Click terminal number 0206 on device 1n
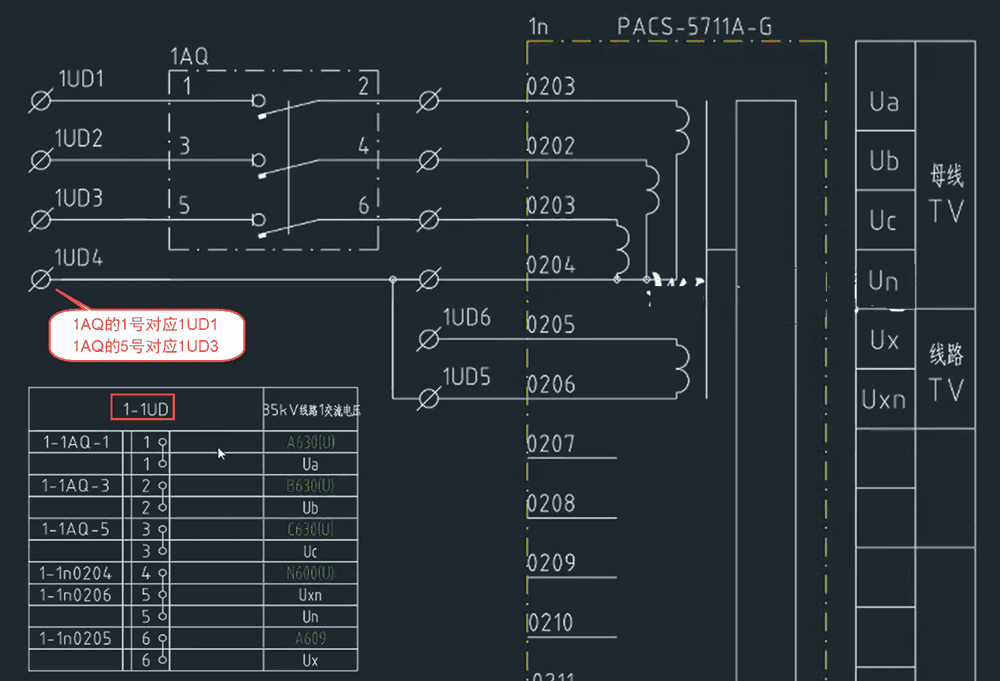This screenshot has width=1000, height=681. point(551,385)
